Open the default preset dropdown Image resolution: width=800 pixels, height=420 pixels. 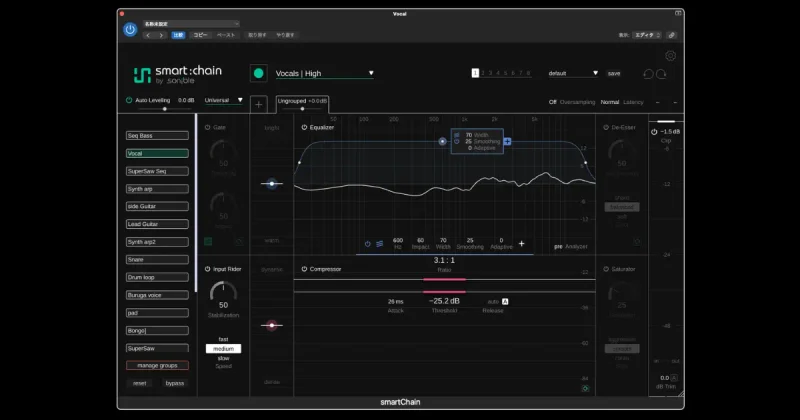573,73
